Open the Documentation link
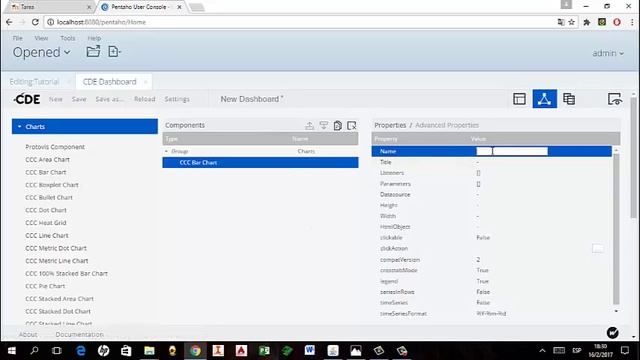 (80, 334)
